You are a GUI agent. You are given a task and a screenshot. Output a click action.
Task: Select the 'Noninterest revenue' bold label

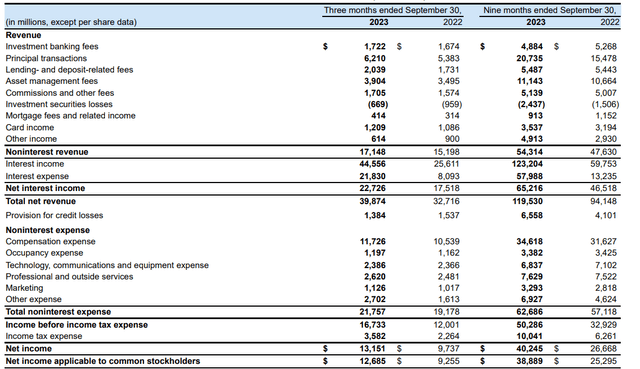[47, 152]
